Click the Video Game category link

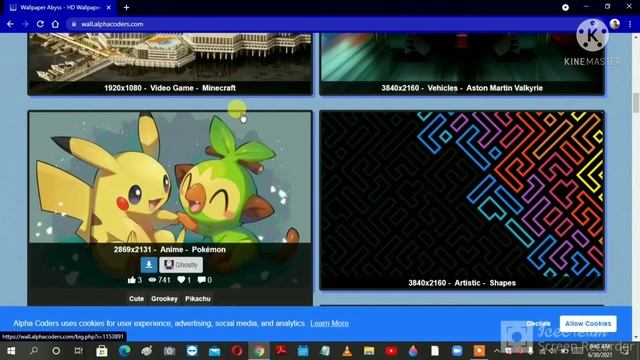pyautogui.click(x=172, y=88)
